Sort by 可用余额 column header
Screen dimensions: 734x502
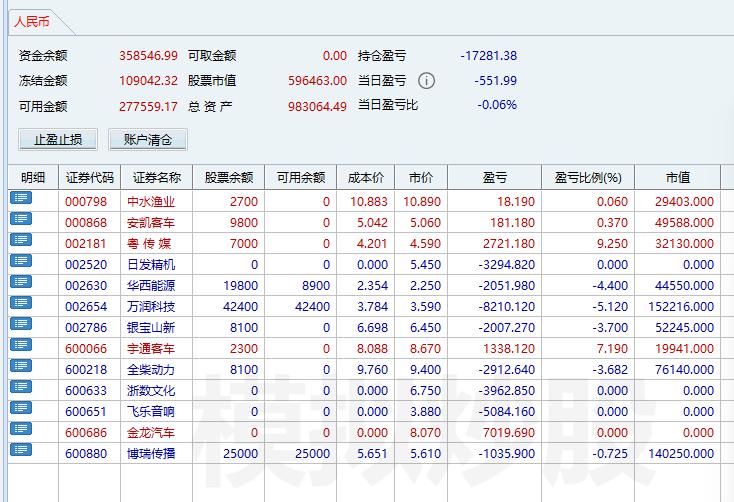301,177
